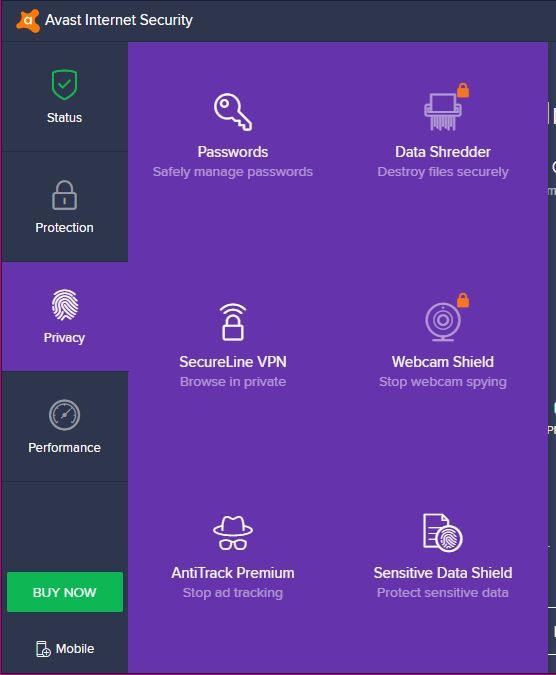Click 'Stop ad tracking' subtitle
This screenshot has height=675, width=556.
pyautogui.click(x=233, y=593)
